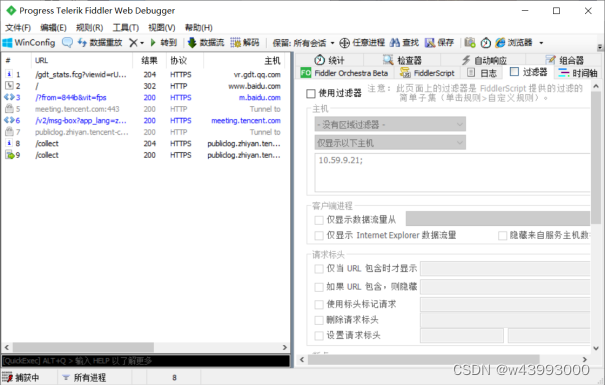This screenshot has height=385, width=605.
Task: Open the 没有区域过滤器 dropdown
Action: pyautogui.click(x=390, y=124)
